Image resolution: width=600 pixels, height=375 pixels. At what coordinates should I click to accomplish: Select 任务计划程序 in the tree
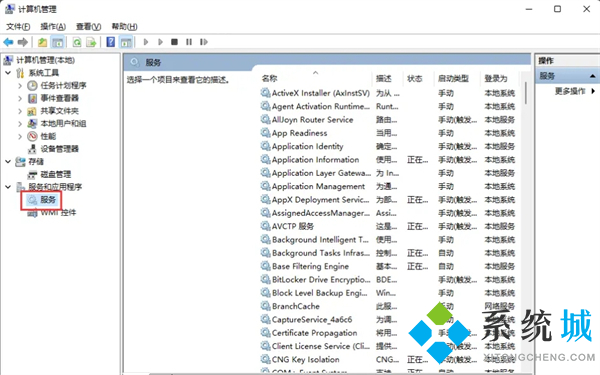[x=64, y=85]
